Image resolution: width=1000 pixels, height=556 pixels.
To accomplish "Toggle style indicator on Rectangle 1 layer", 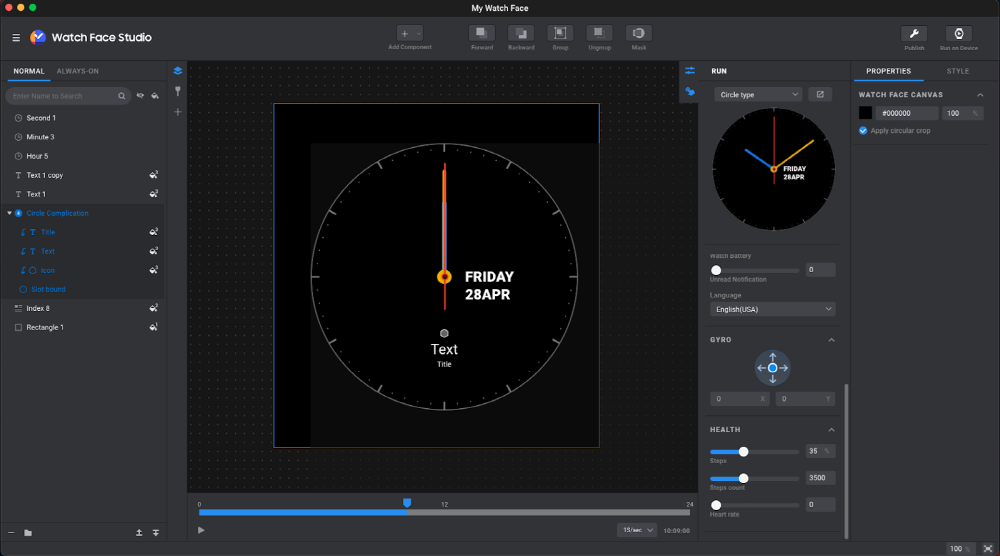I will pyautogui.click(x=154, y=327).
